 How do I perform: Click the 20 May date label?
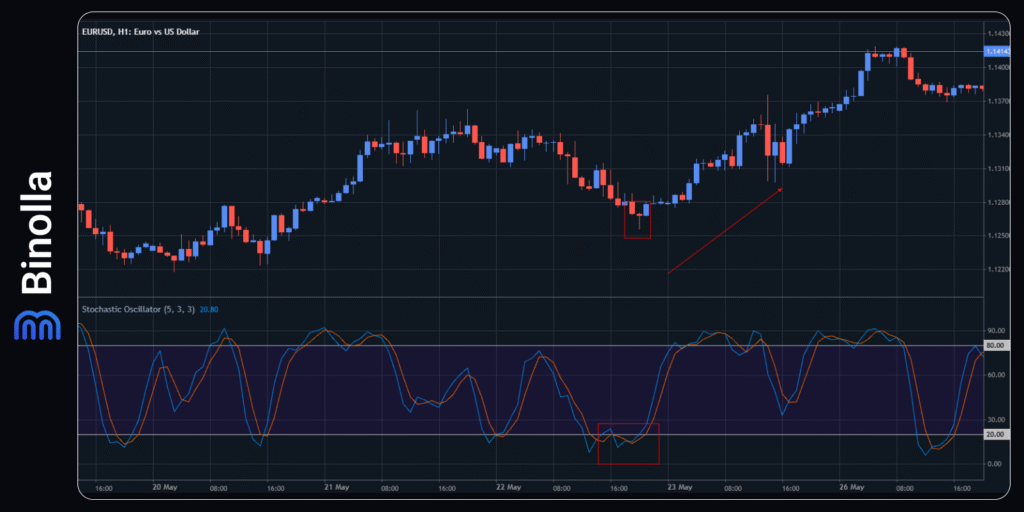[164, 489]
